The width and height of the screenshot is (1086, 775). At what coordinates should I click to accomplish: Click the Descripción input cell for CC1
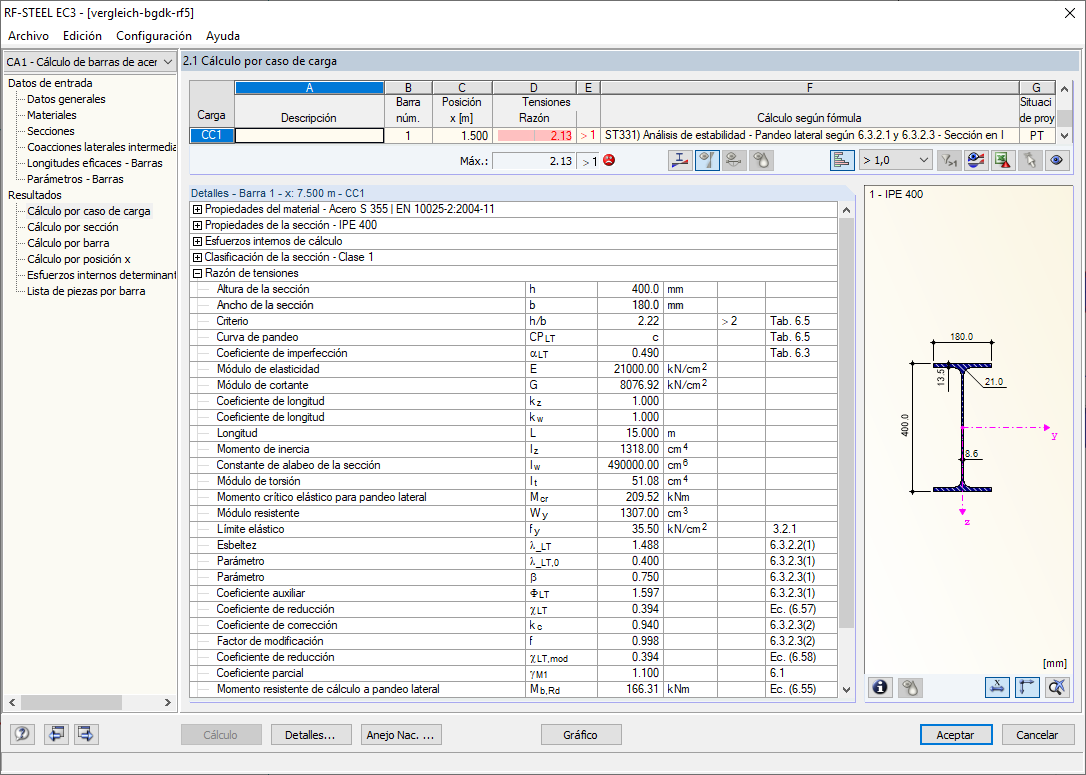(310, 136)
